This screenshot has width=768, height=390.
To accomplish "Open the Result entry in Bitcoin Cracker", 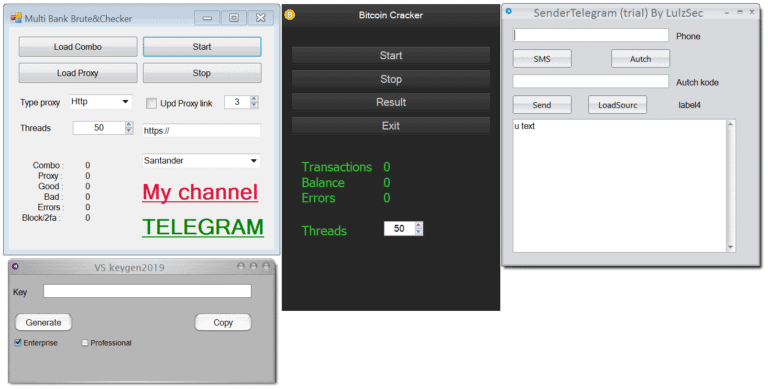I will click(391, 102).
